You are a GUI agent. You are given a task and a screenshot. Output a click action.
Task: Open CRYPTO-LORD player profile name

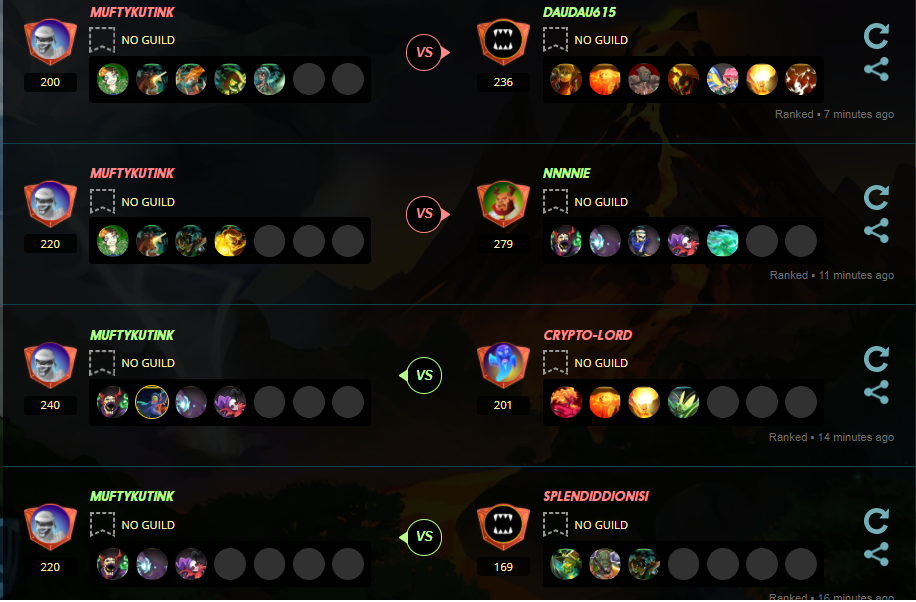pyautogui.click(x=588, y=335)
